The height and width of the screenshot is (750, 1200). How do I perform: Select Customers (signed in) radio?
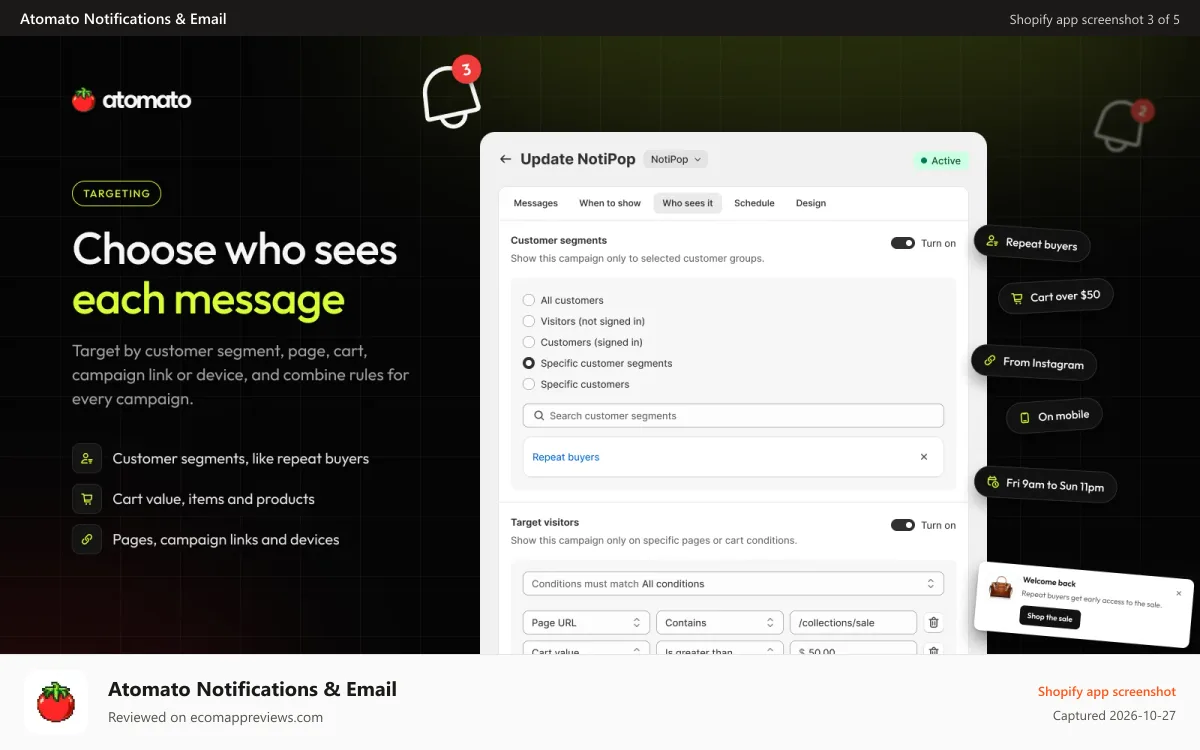click(x=529, y=342)
